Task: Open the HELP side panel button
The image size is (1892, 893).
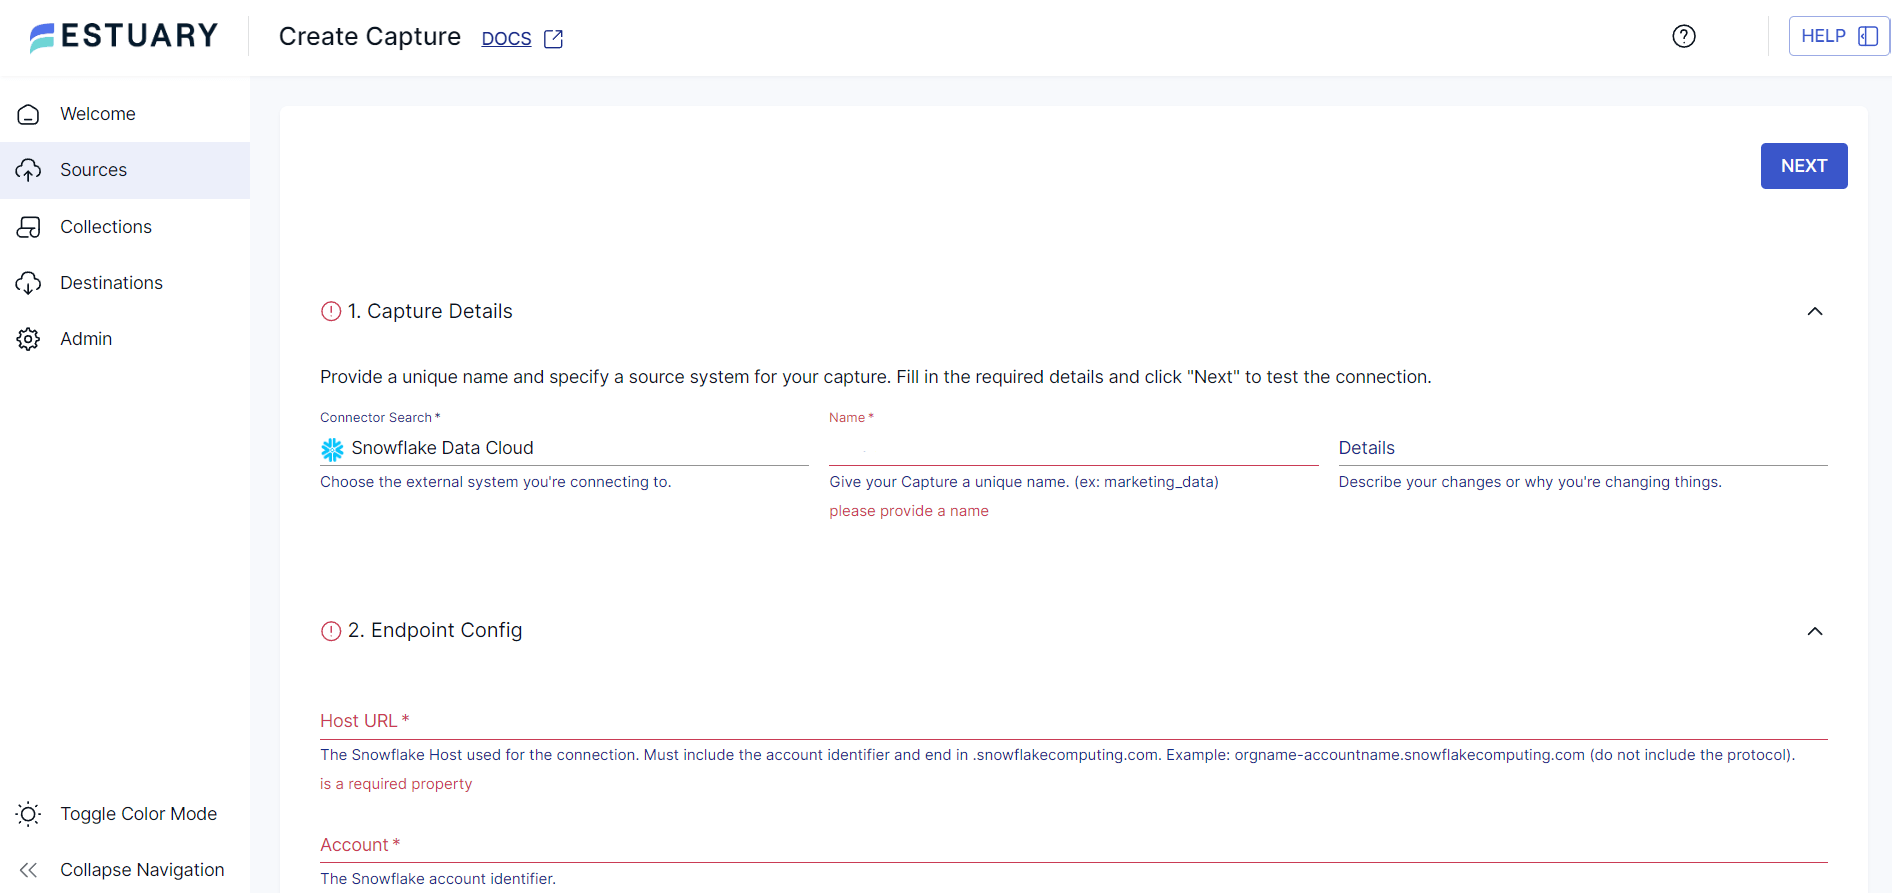Action: pyautogui.click(x=1839, y=36)
